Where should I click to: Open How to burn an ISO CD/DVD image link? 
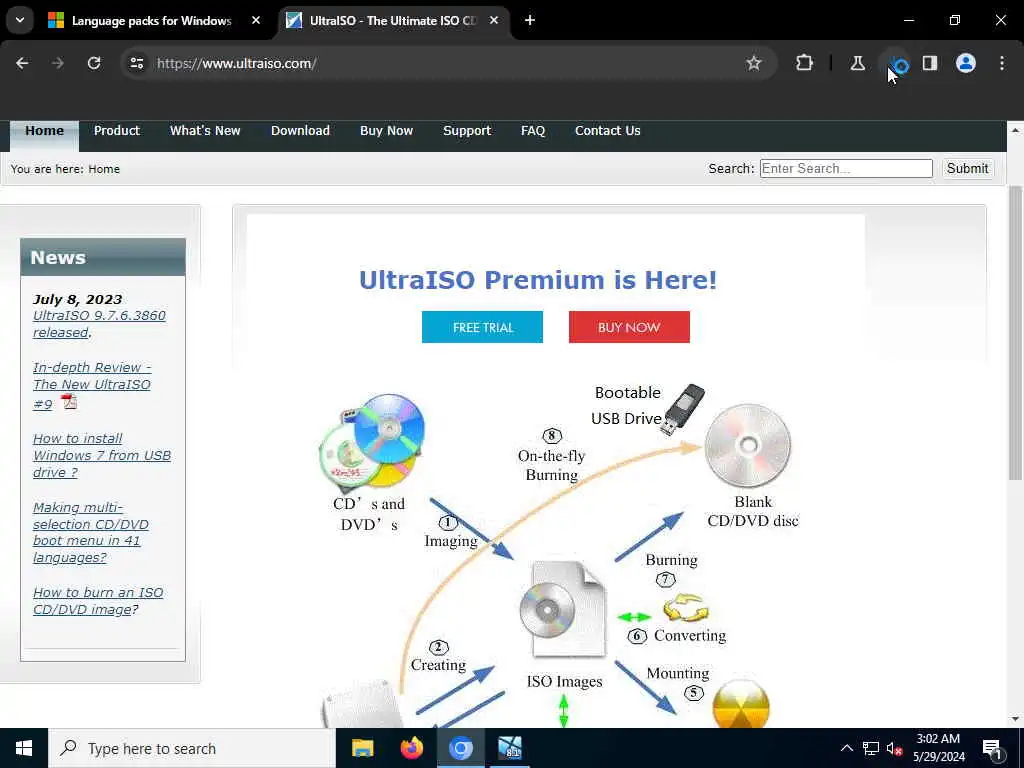(x=98, y=601)
